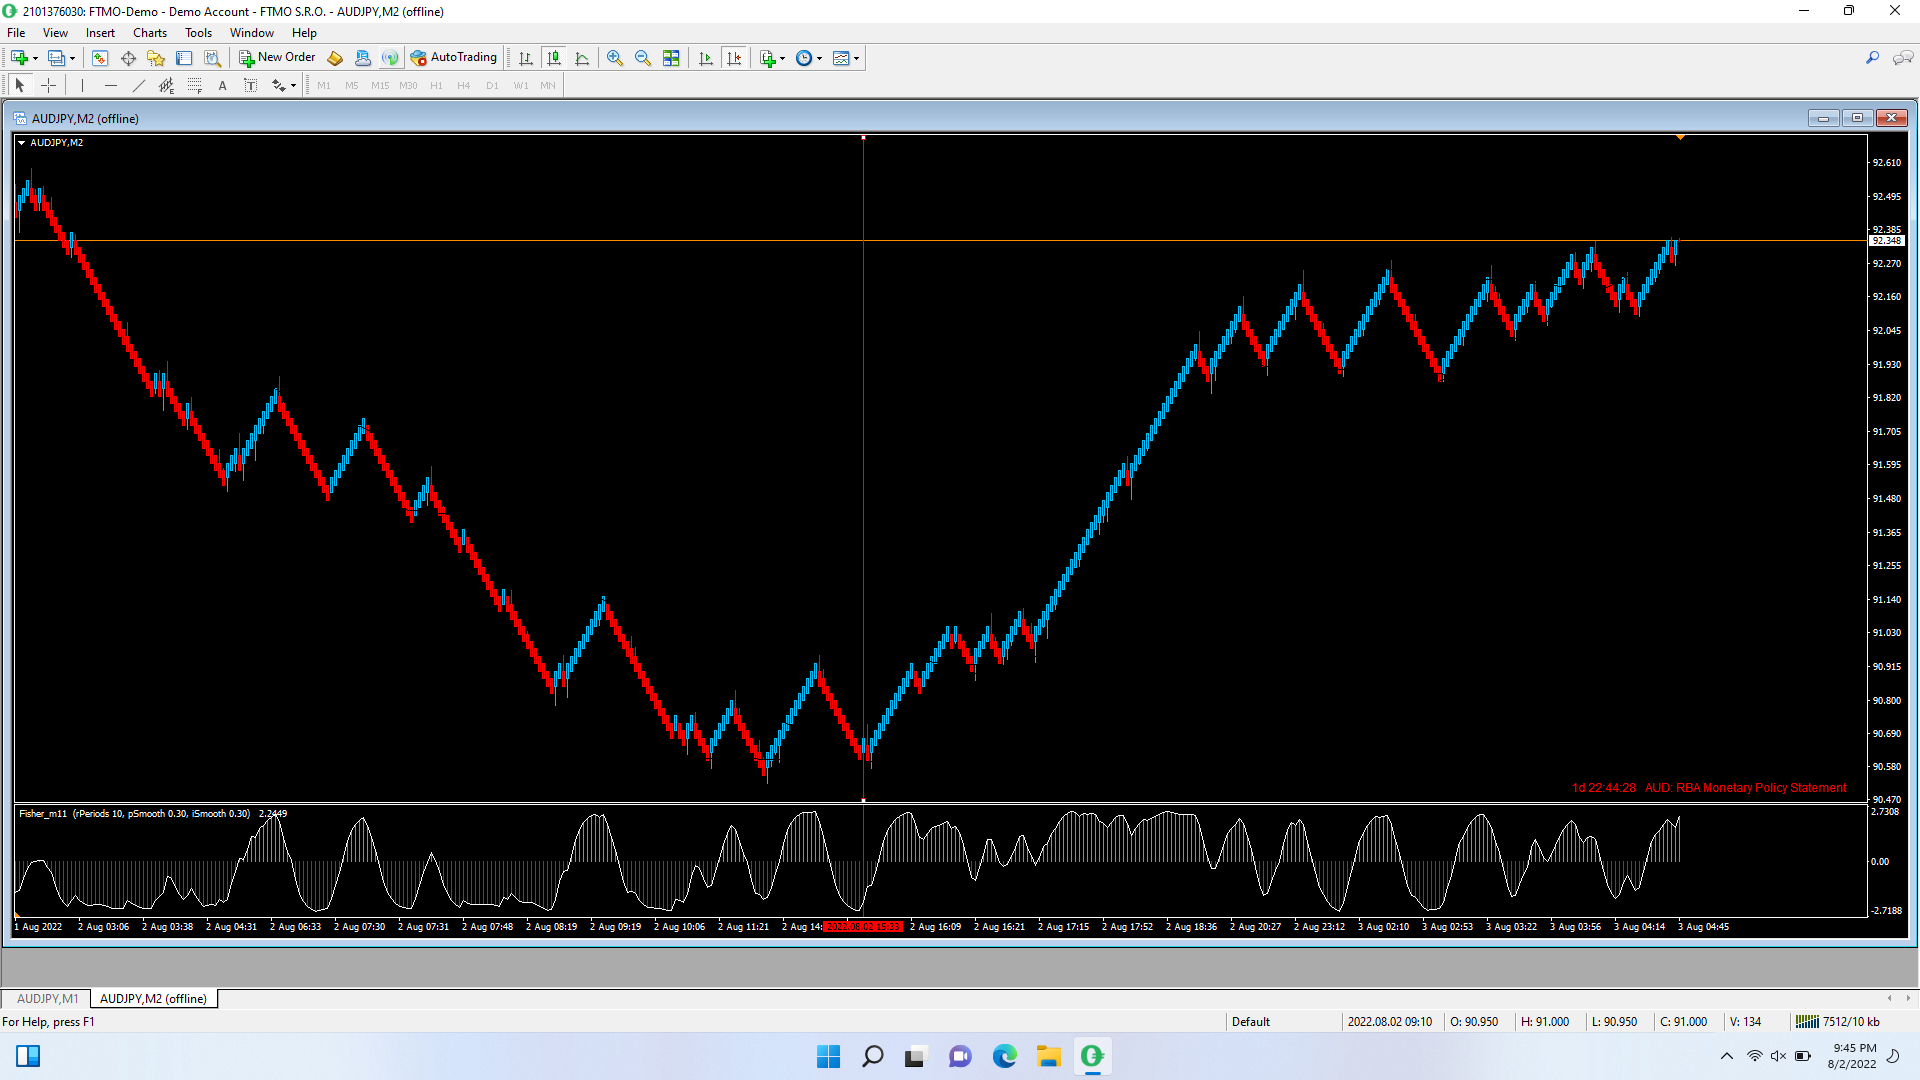1920x1080 pixels.
Task: Open the Charts menu
Action: pos(150,33)
